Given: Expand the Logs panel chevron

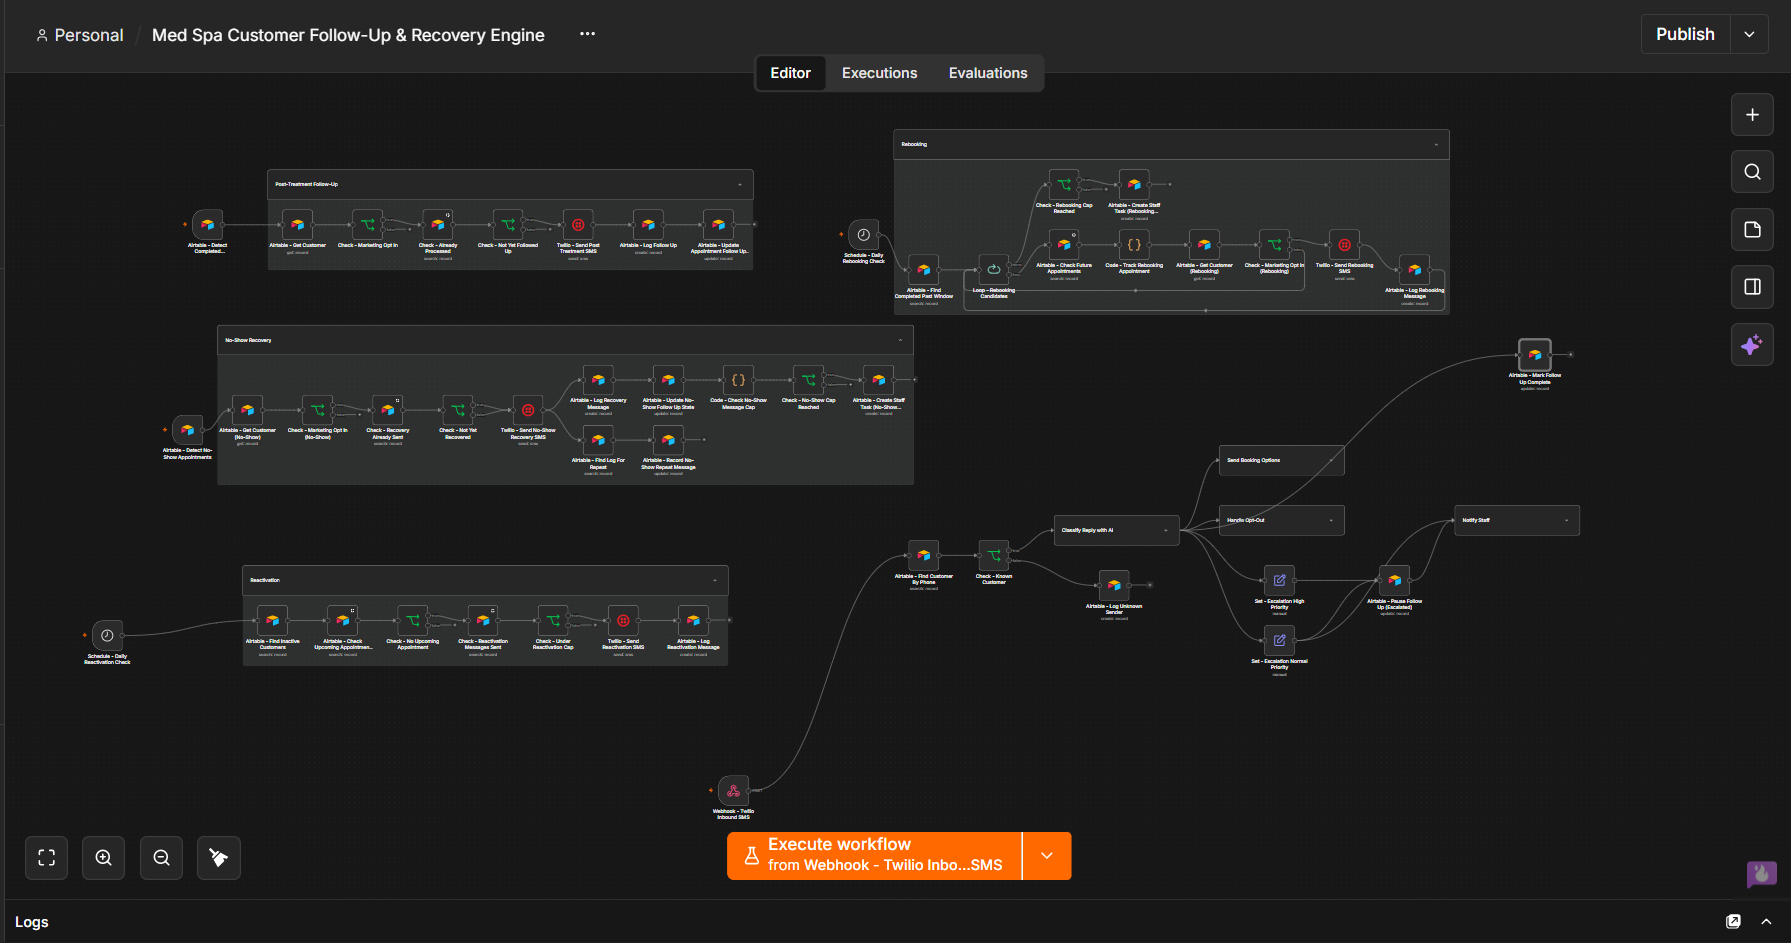Looking at the screenshot, I should click(x=1766, y=922).
